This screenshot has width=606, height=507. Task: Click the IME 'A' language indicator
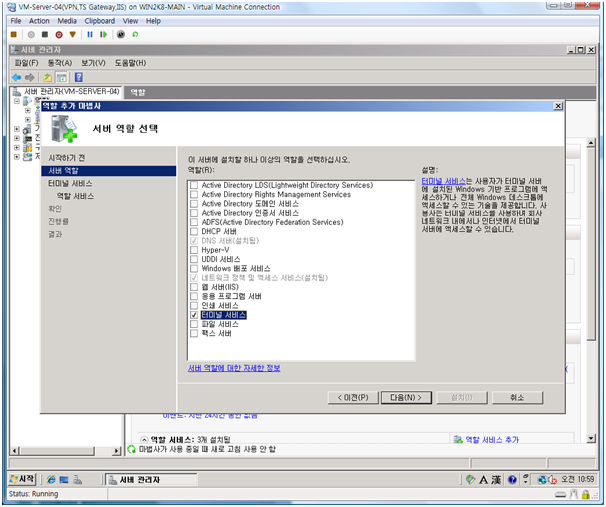click(x=483, y=480)
